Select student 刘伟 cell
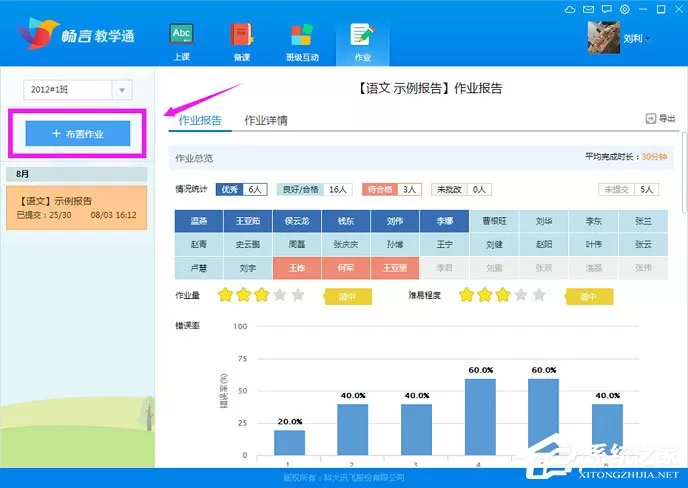 click(x=395, y=221)
